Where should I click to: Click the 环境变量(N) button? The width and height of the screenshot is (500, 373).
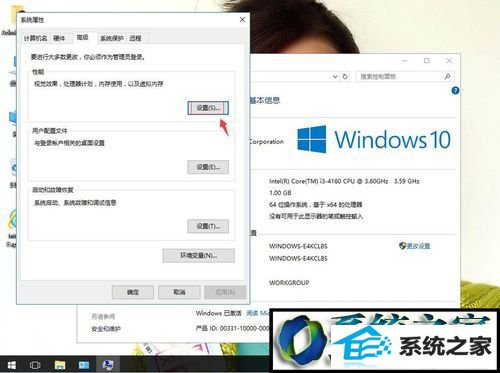(199, 256)
